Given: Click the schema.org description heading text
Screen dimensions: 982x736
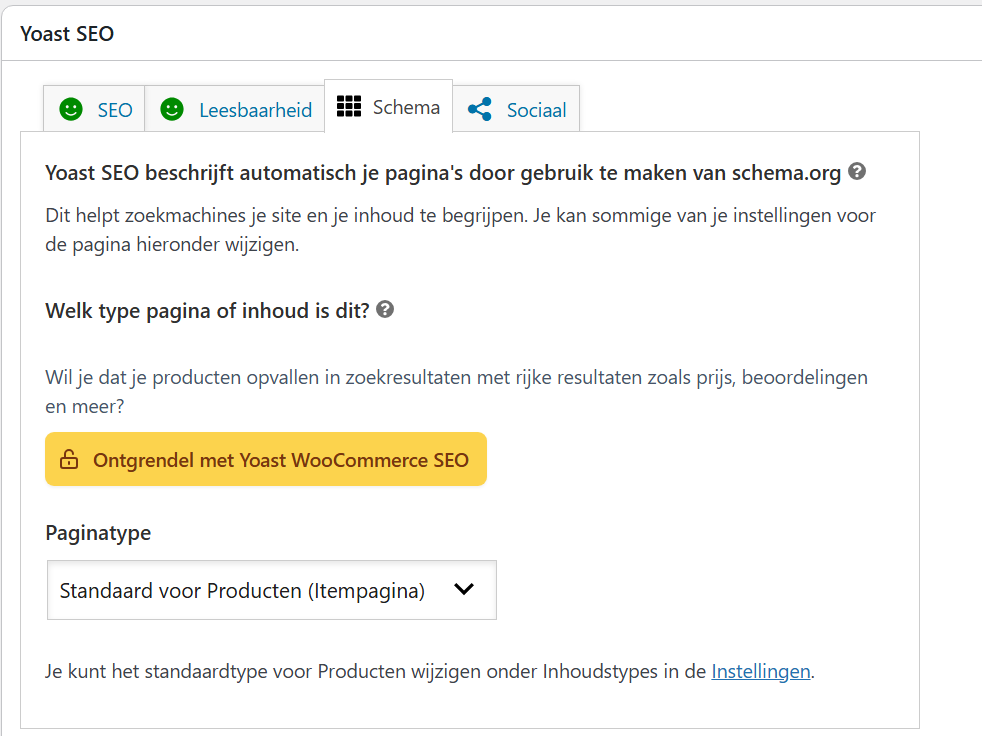Looking at the screenshot, I should pos(443,173).
